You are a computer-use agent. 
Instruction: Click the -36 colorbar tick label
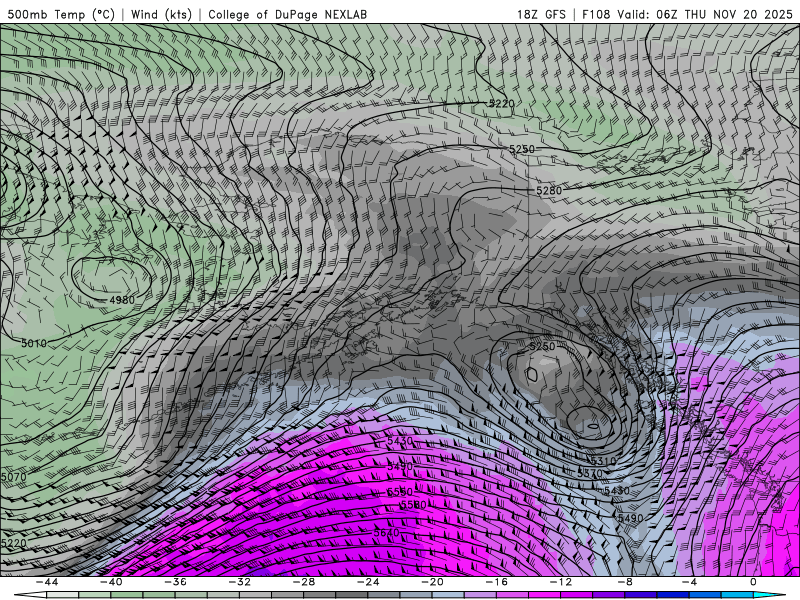176,582
